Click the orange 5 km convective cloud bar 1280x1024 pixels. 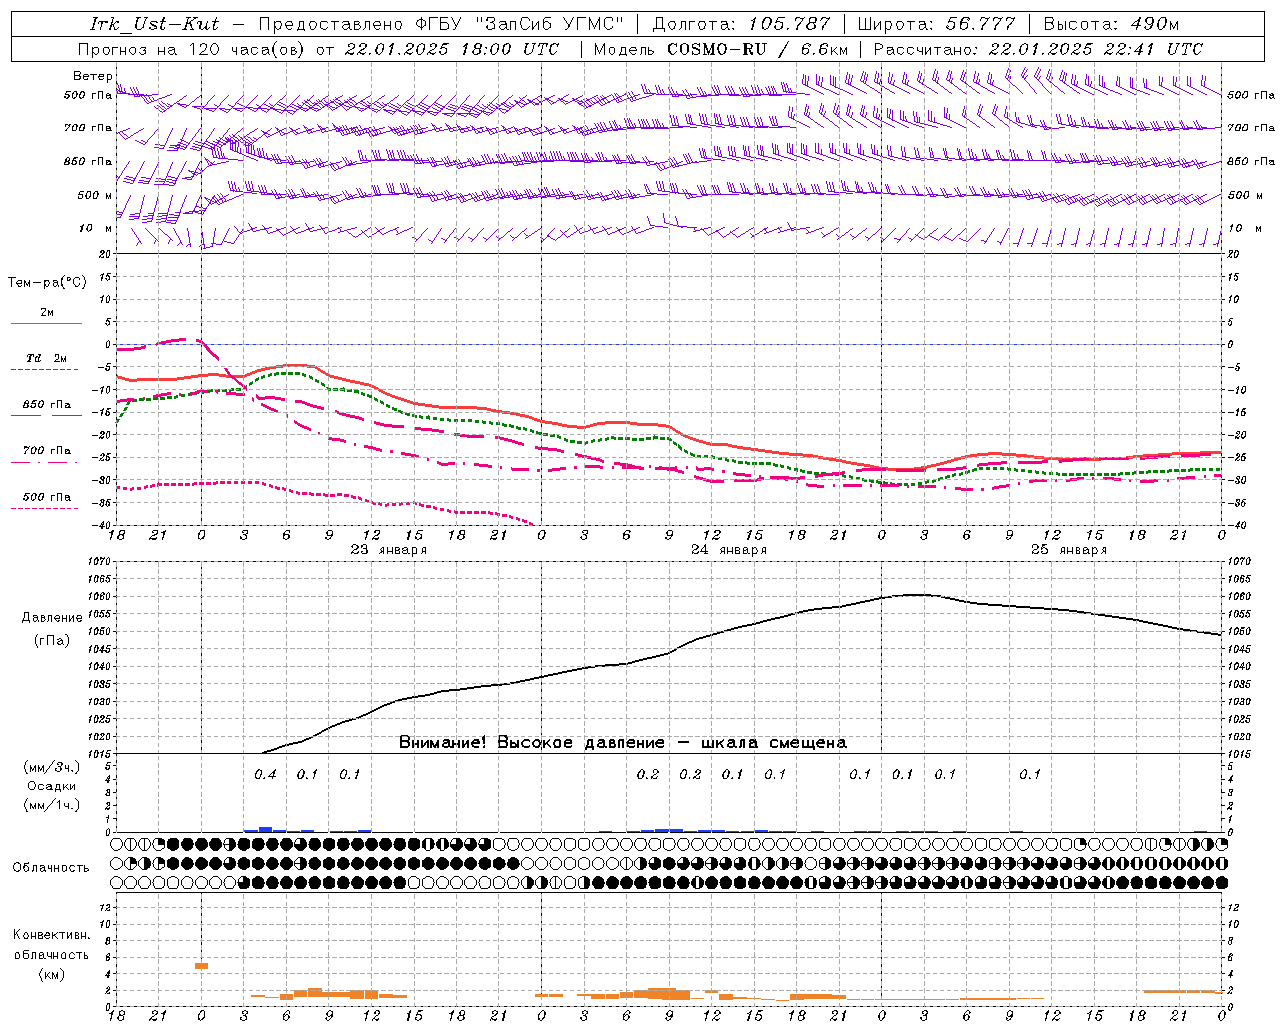[x=201, y=966]
